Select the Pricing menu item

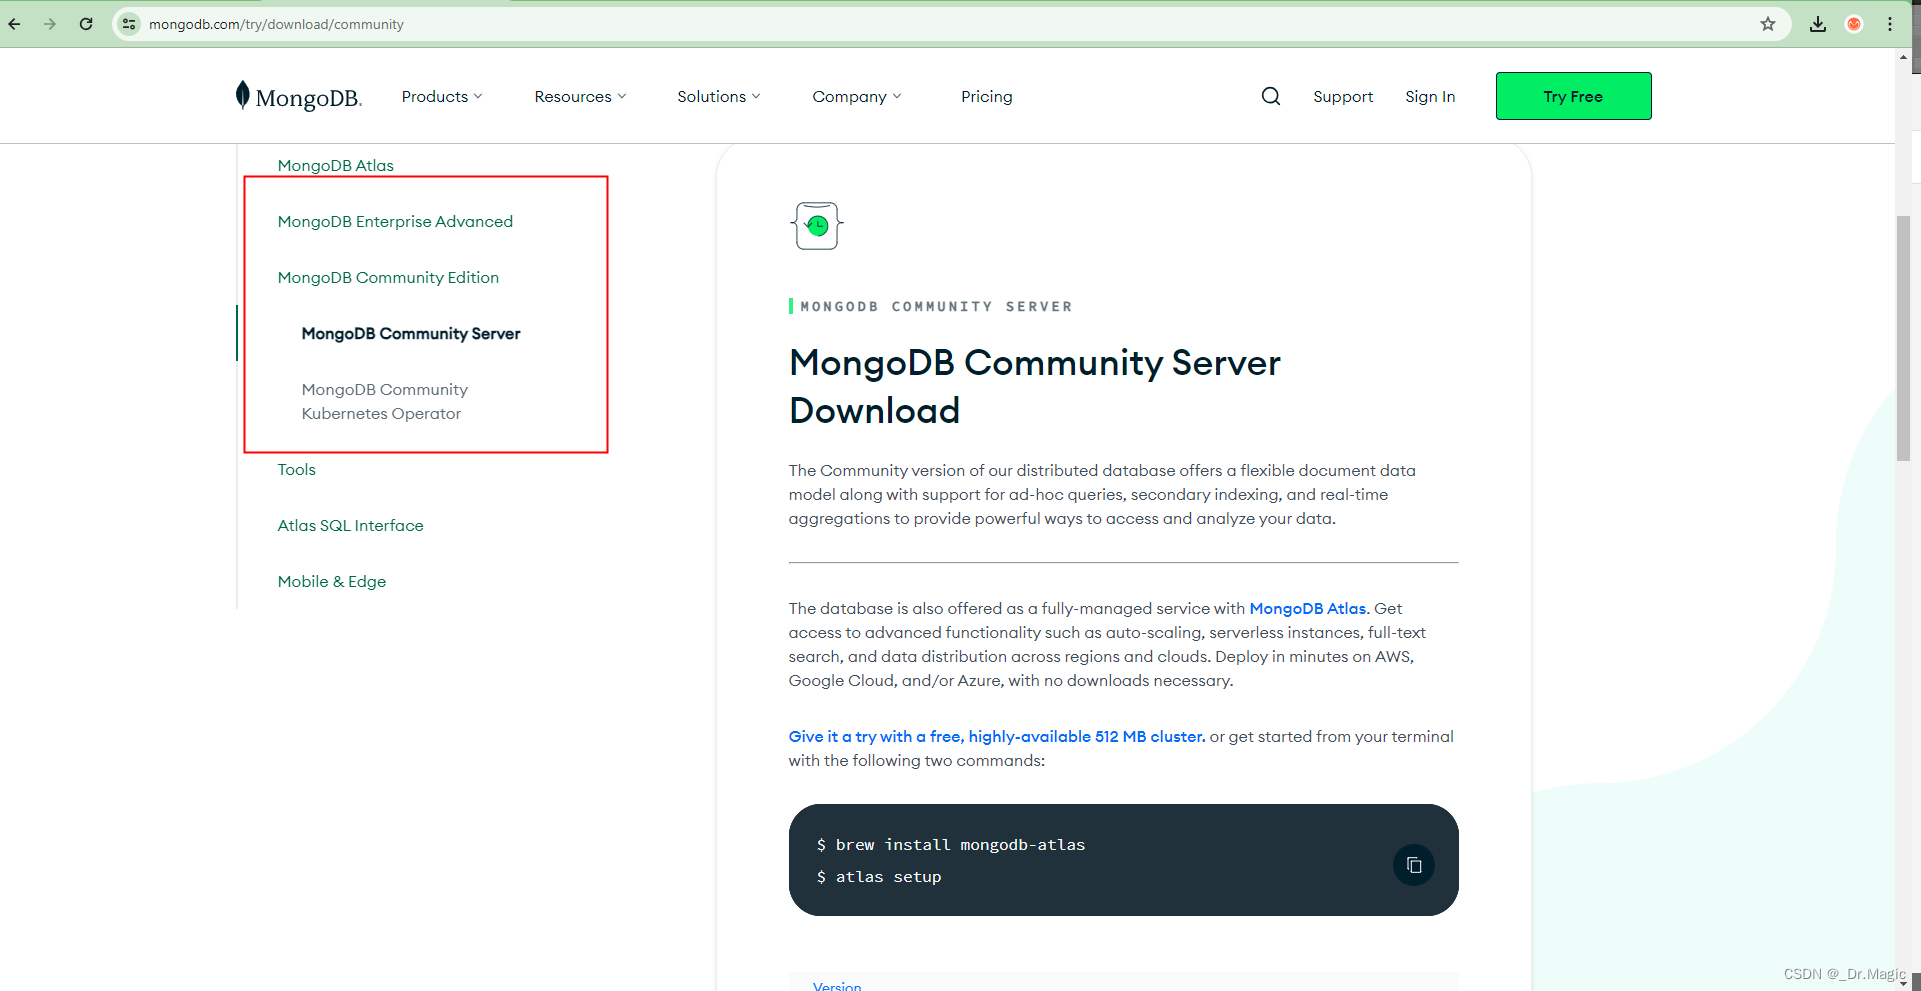click(x=986, y=96)
